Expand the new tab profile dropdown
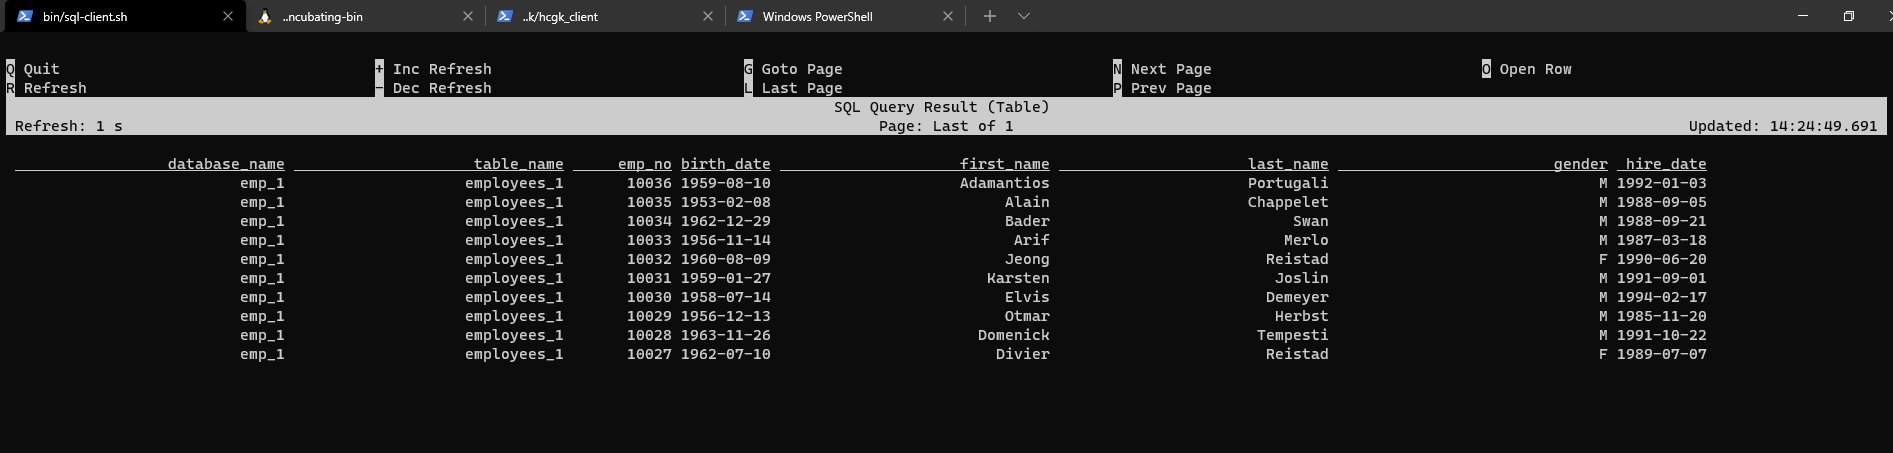1893x453 pixels. 1024,16
